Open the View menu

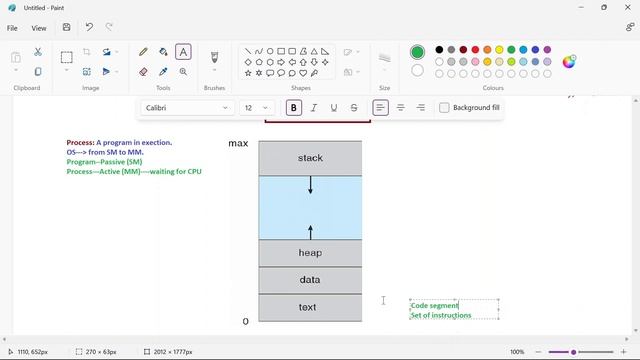[39, 28]
